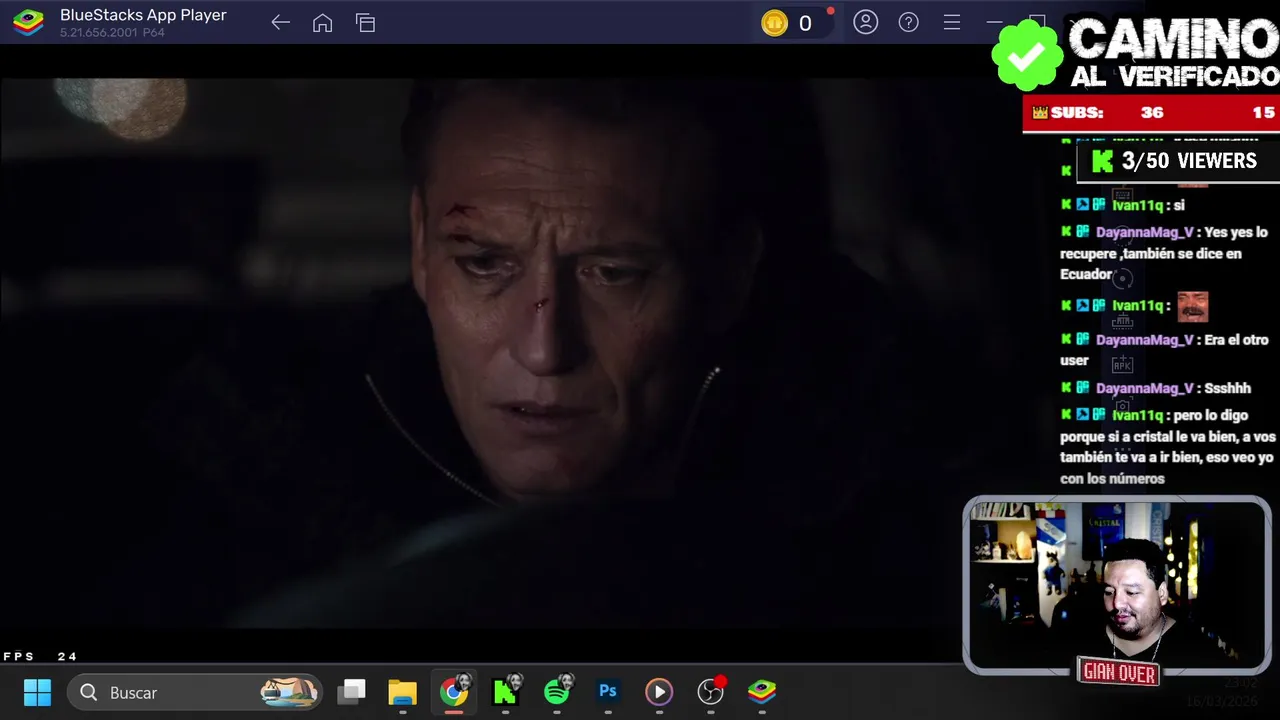Open the BlueStacks account profile icon

[x=866, y=22]
